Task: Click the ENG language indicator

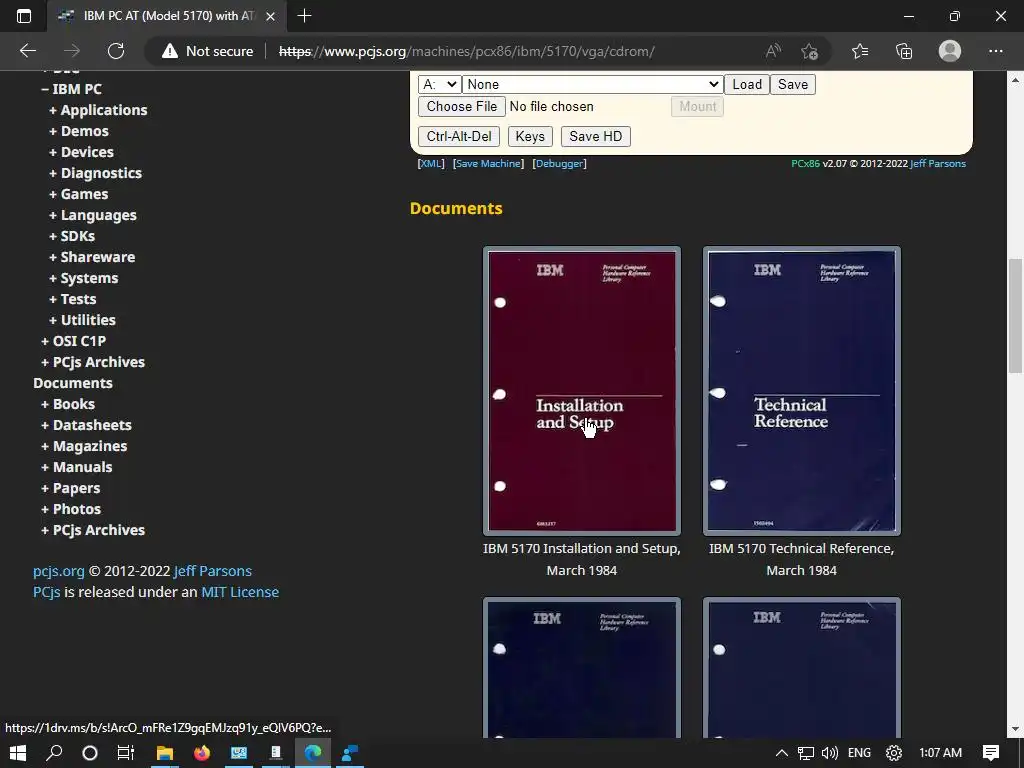Action: coord(859,753)
